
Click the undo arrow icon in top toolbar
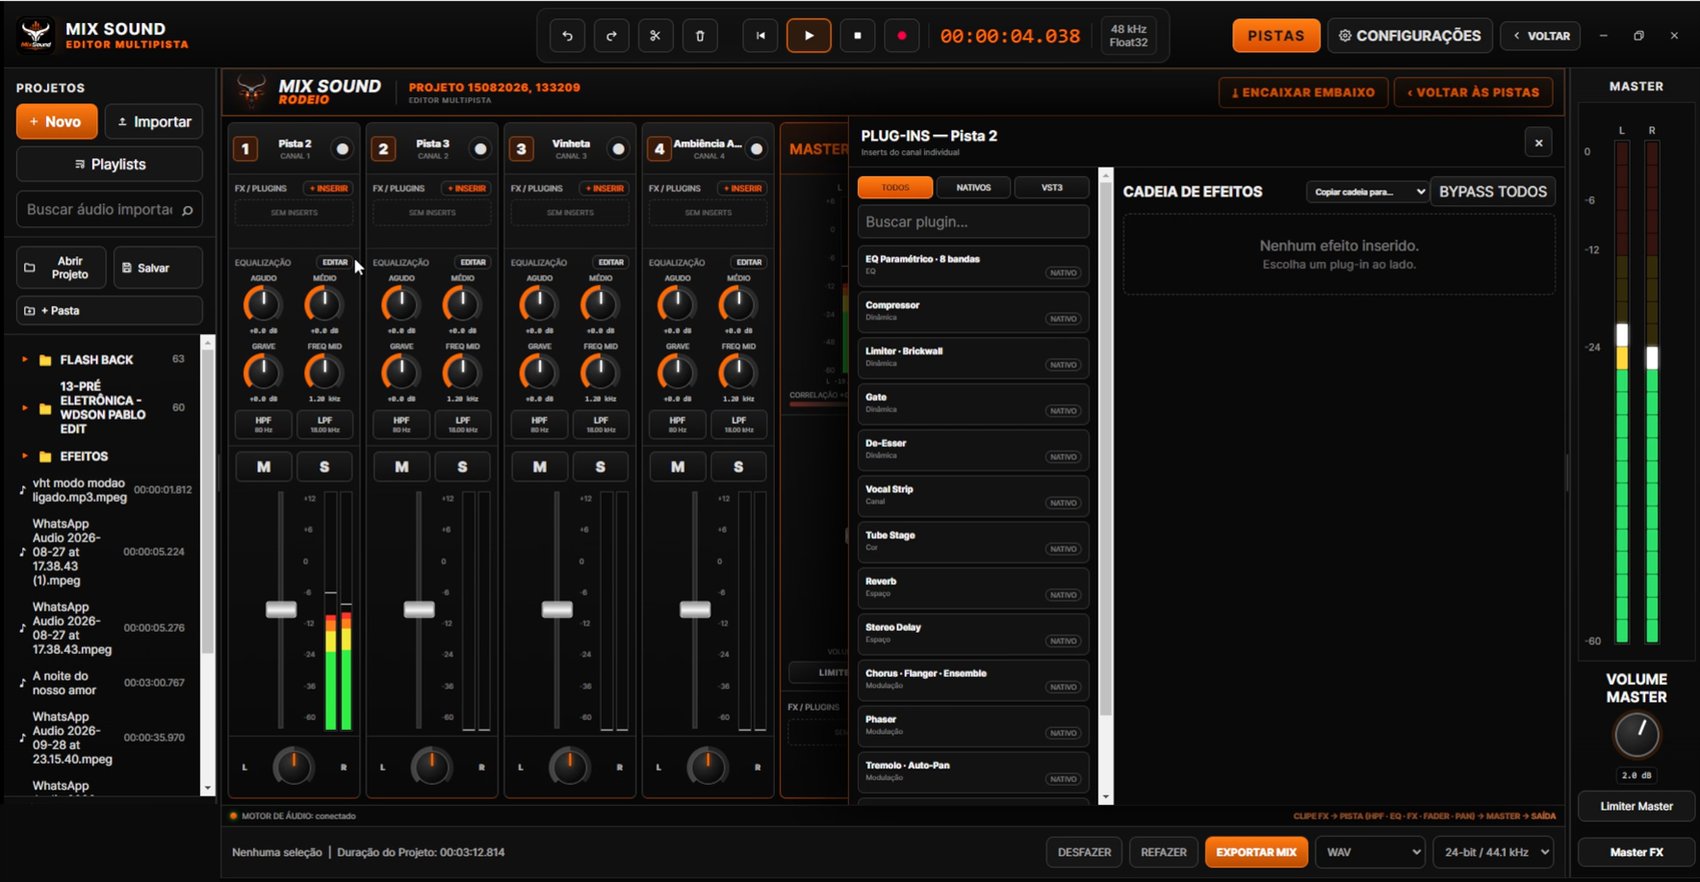(567, 36)
